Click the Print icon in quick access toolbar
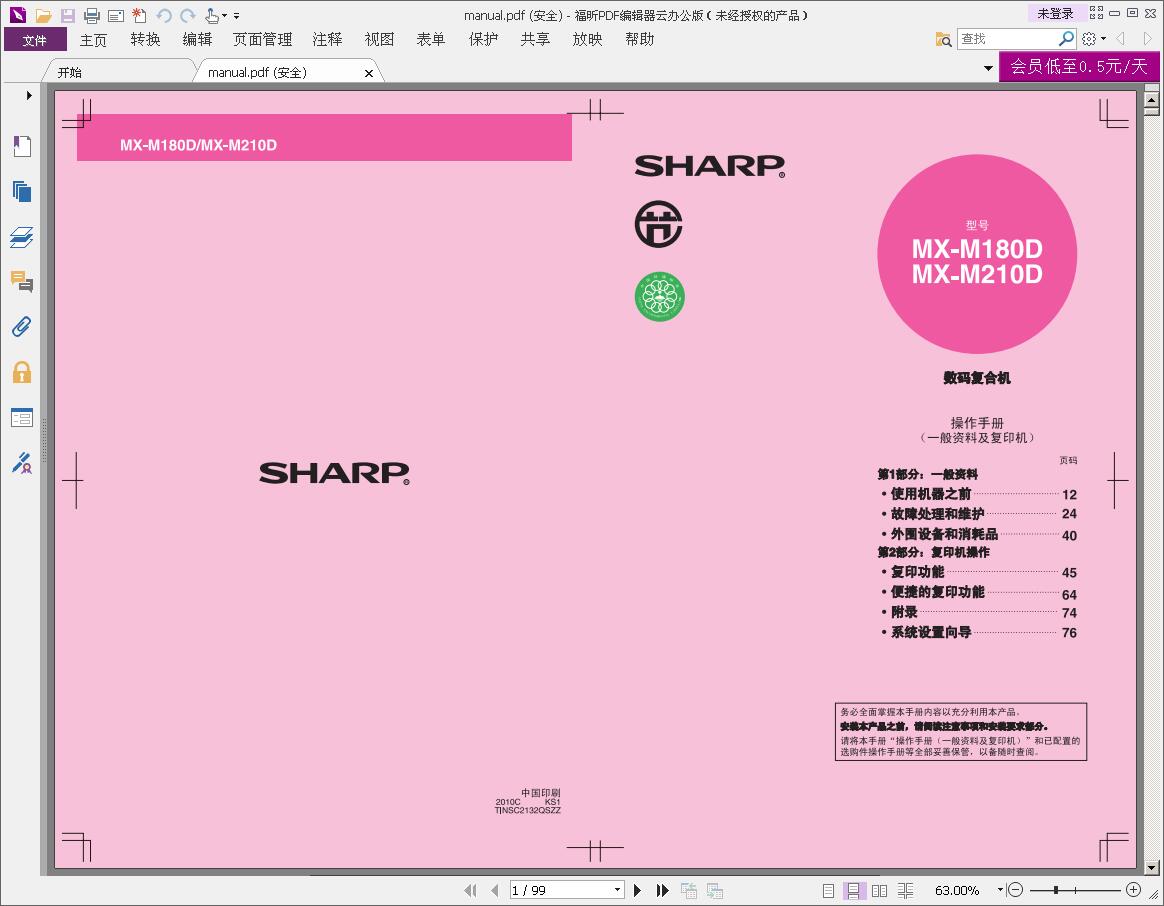1164x906 pixels. pos(91,15)
